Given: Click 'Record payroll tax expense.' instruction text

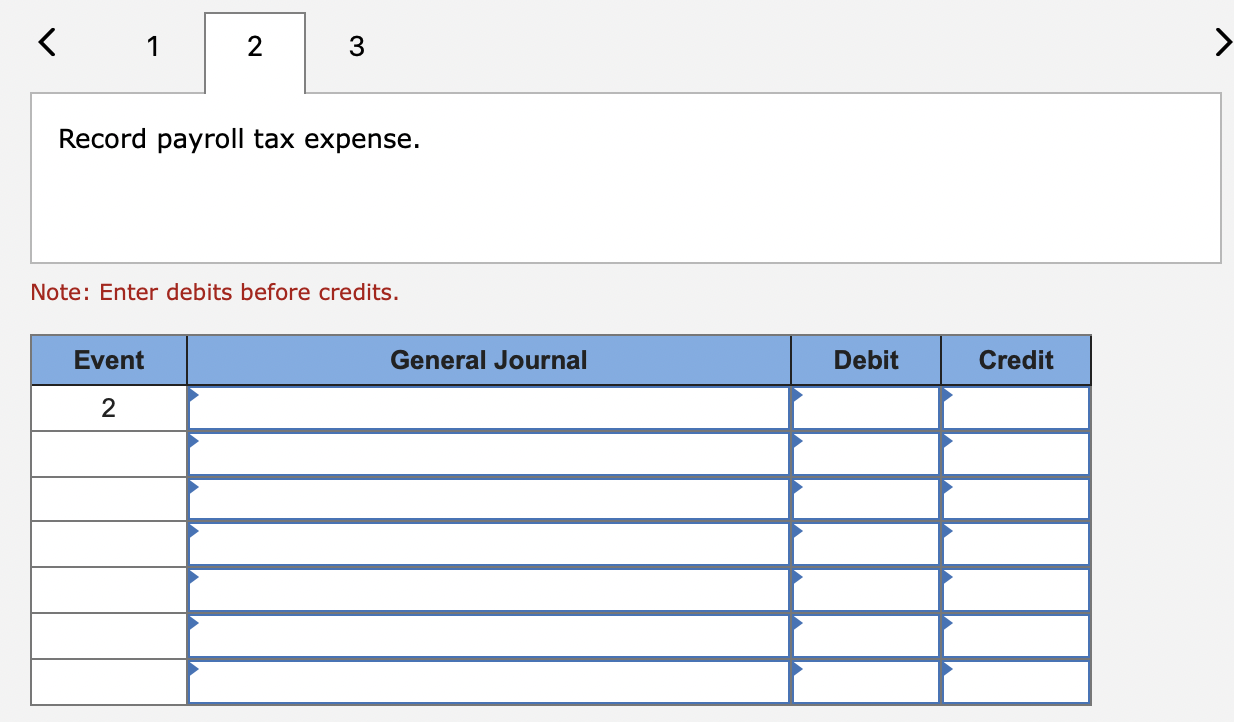Looking at the screenshot, I should (239, 139).
